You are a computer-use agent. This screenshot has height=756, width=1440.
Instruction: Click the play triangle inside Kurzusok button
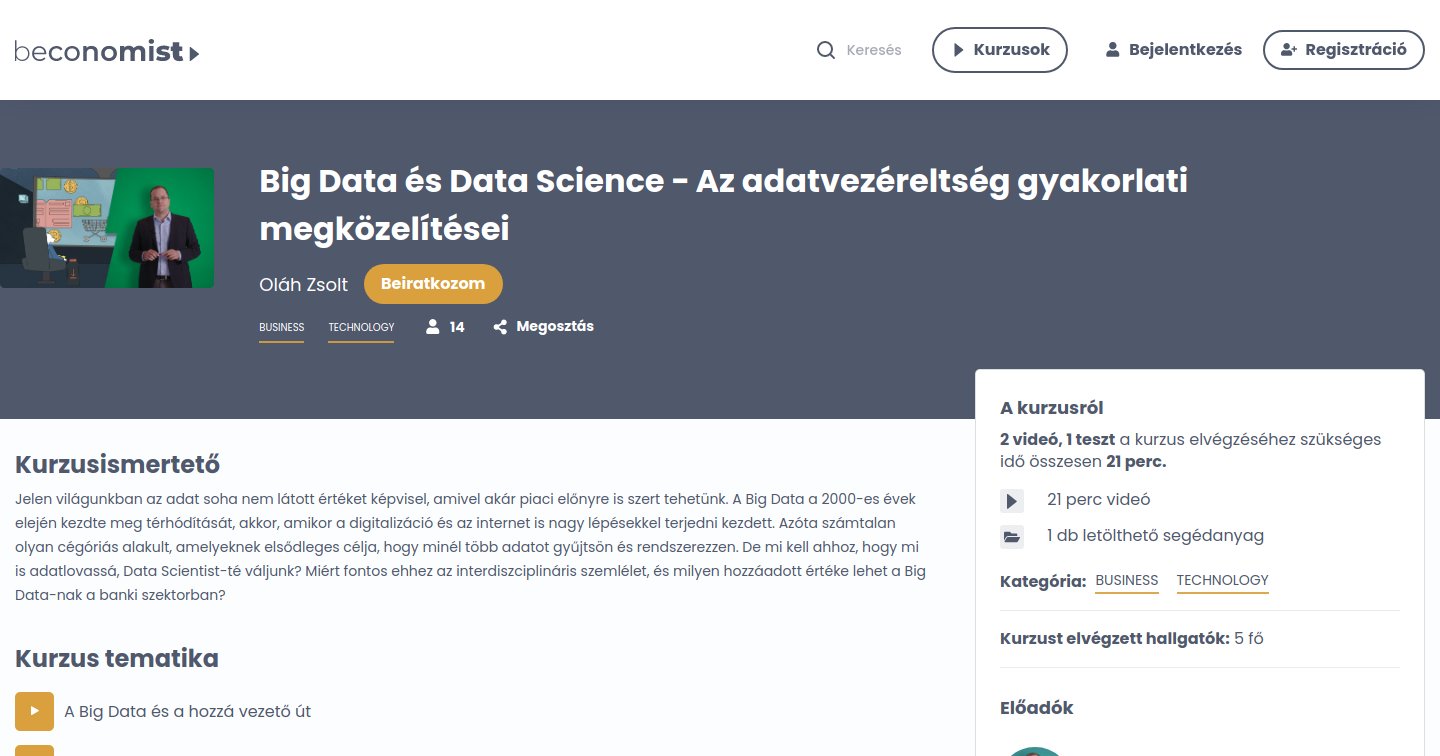956,49
